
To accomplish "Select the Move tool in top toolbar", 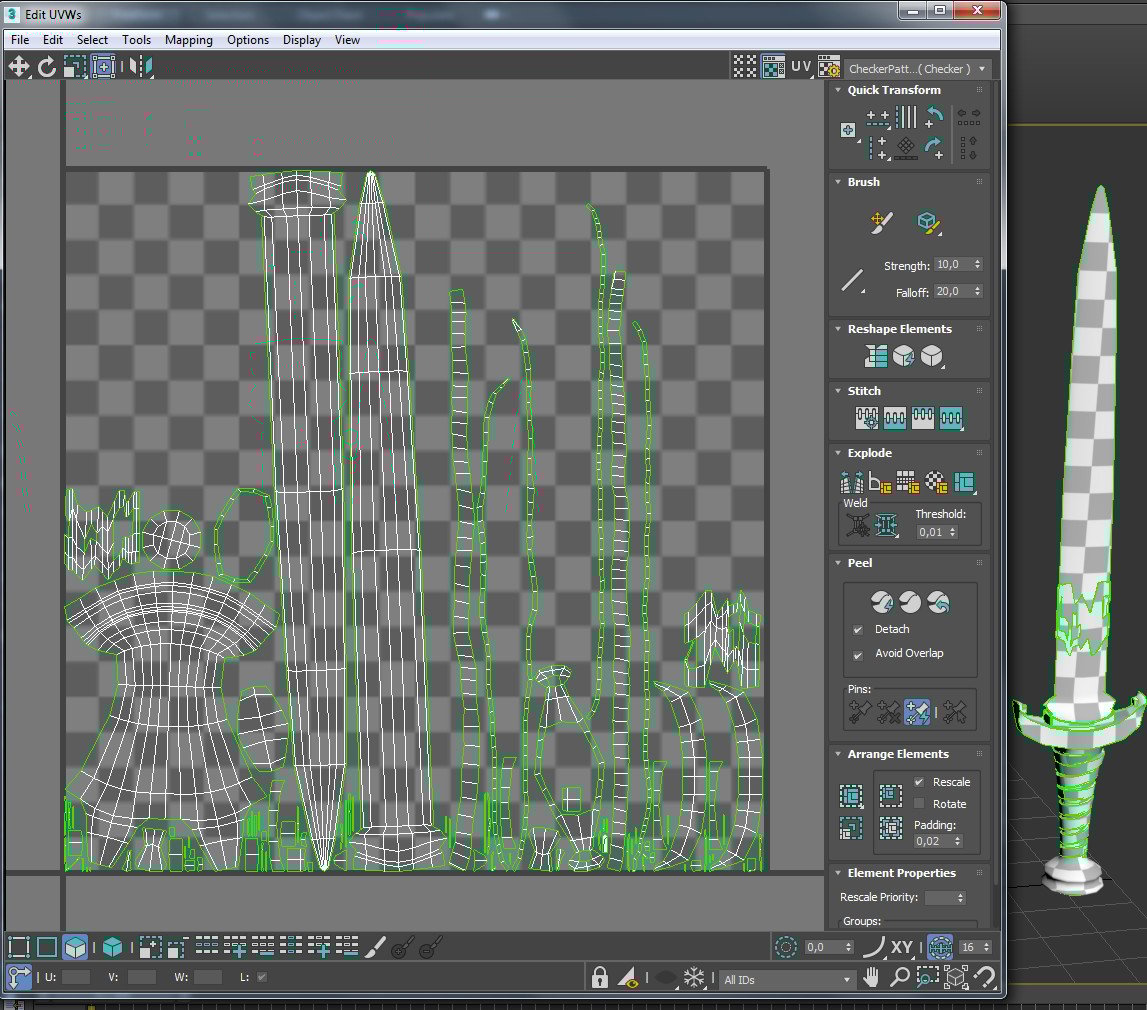I will (x=18, y=67).
